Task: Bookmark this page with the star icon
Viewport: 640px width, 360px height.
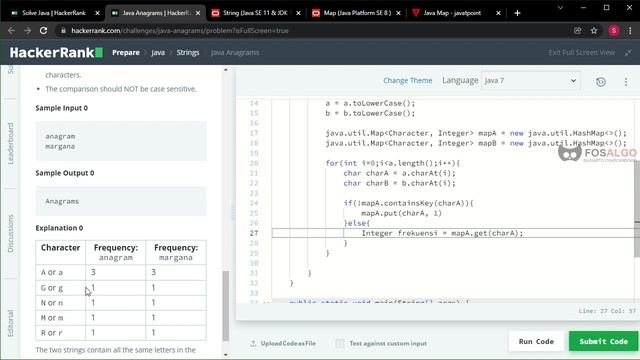Action: click(594, 31)
